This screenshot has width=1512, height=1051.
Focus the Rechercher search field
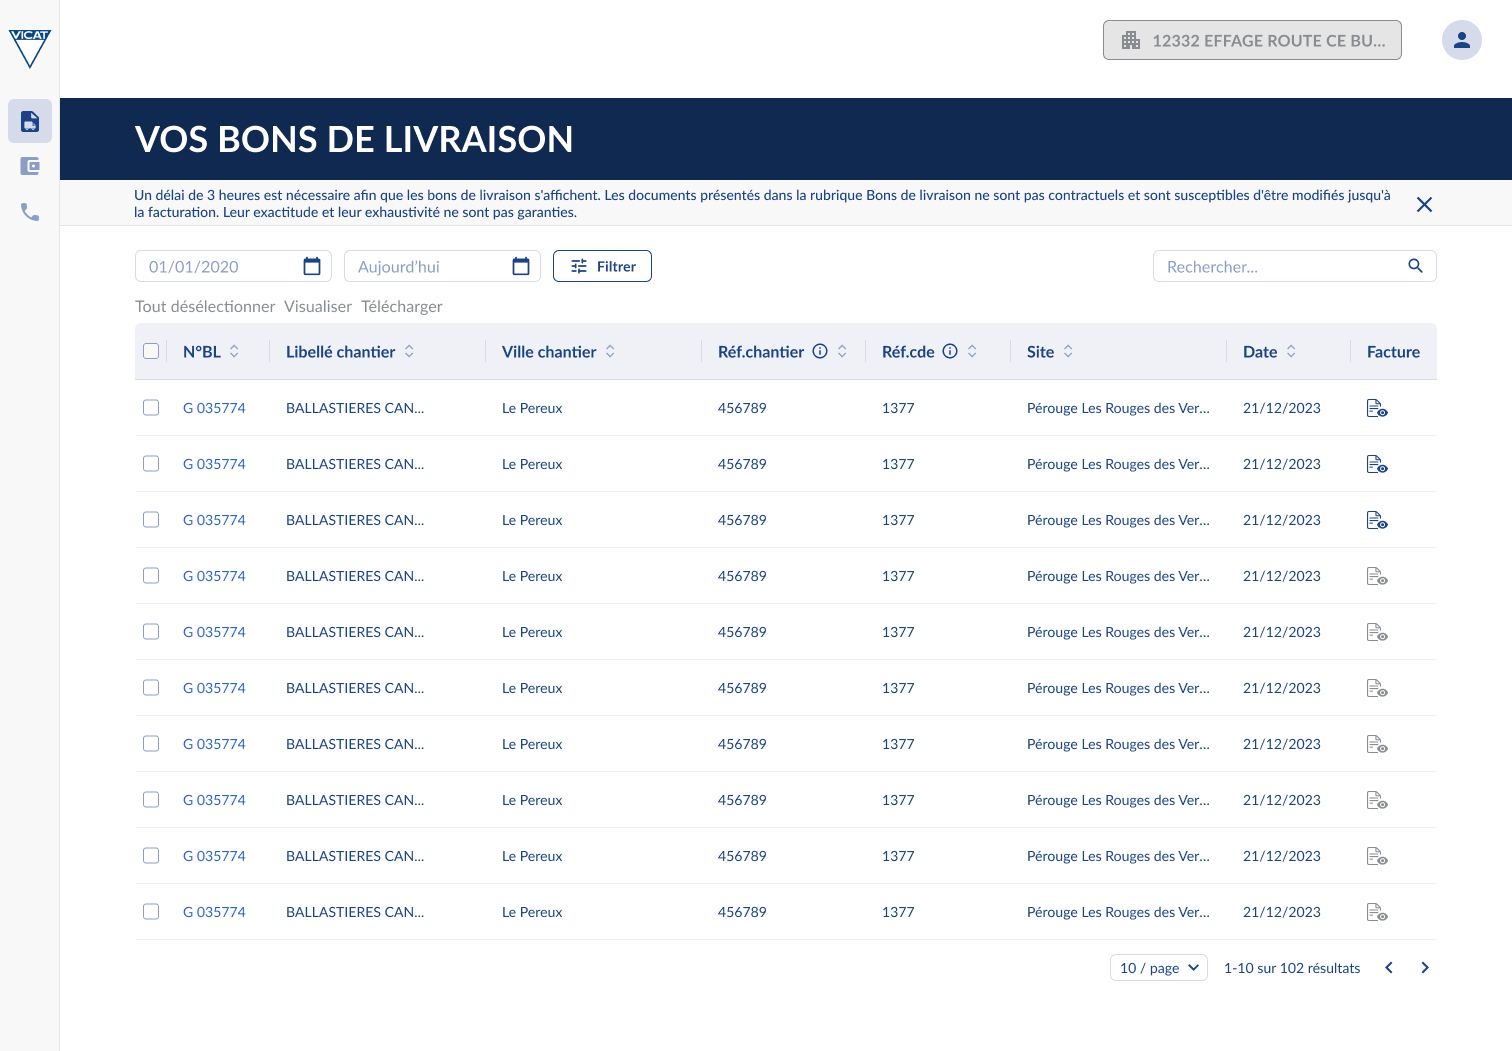(1294, 266)
